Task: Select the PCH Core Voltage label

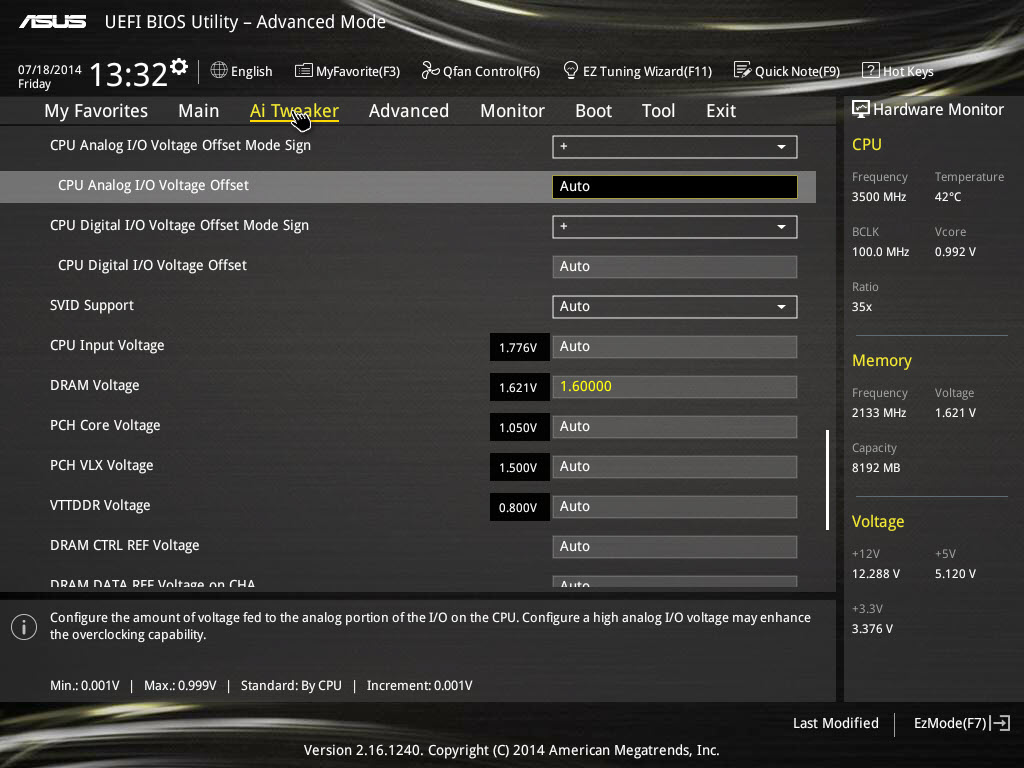Action: [x=105, y=425]
